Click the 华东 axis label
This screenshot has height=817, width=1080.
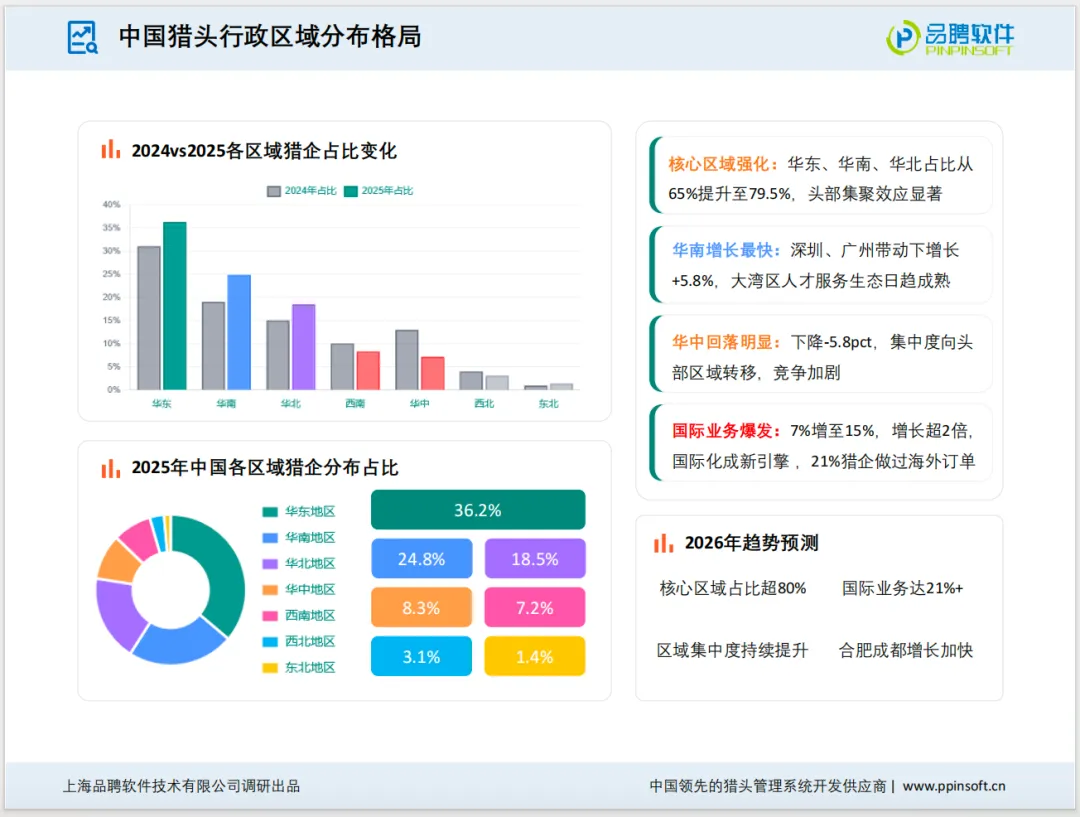pos(161,404)
